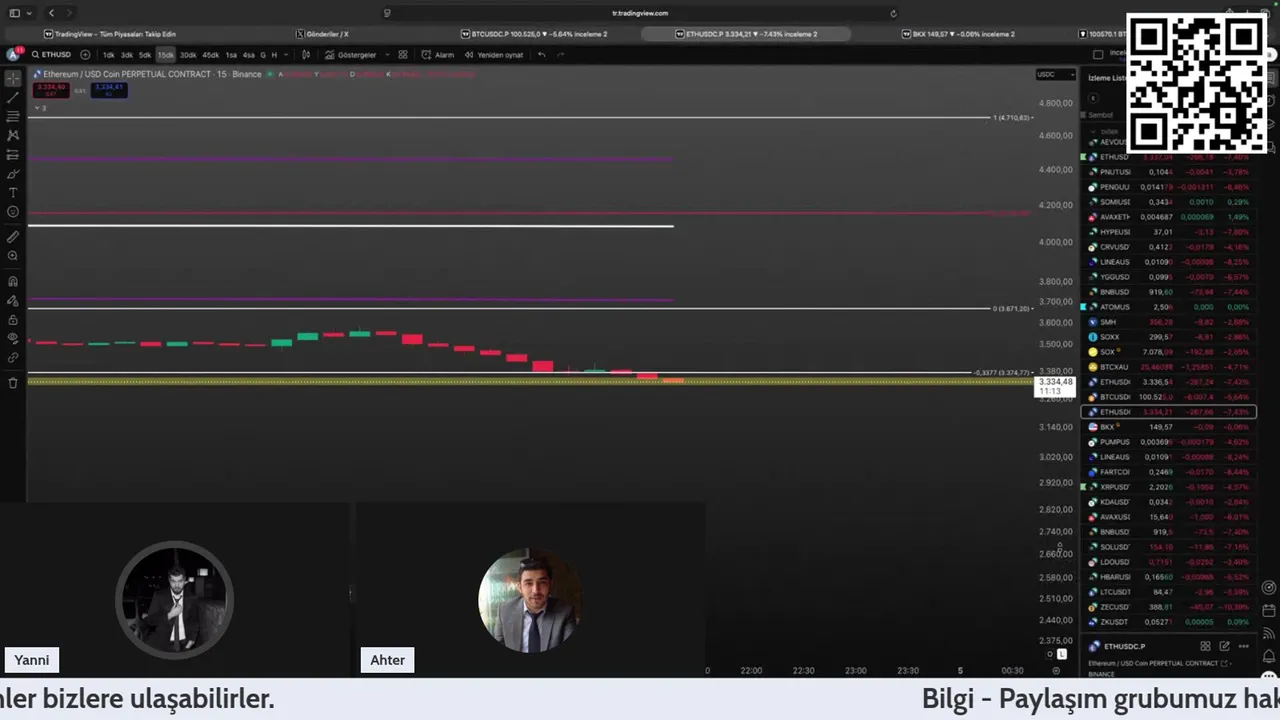
Task: Click the Alarm button
Action: pos(438,54)
